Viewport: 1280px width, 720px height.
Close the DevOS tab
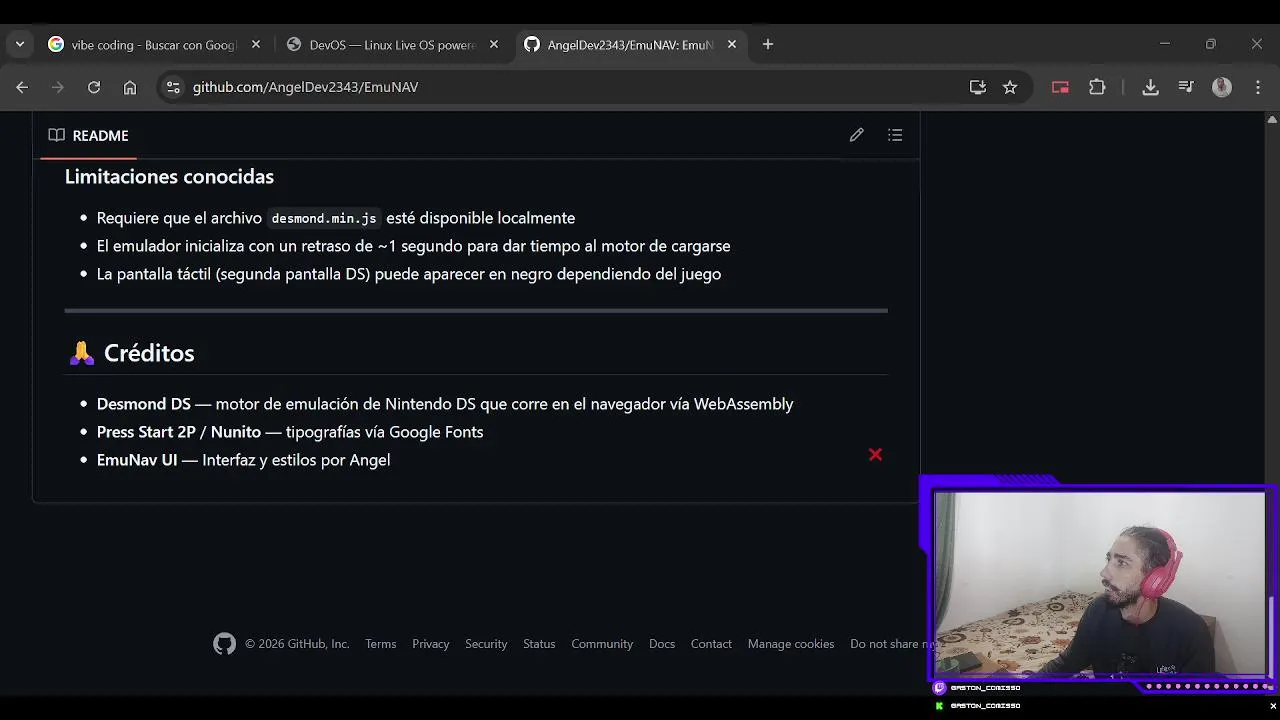coord(494,45)
